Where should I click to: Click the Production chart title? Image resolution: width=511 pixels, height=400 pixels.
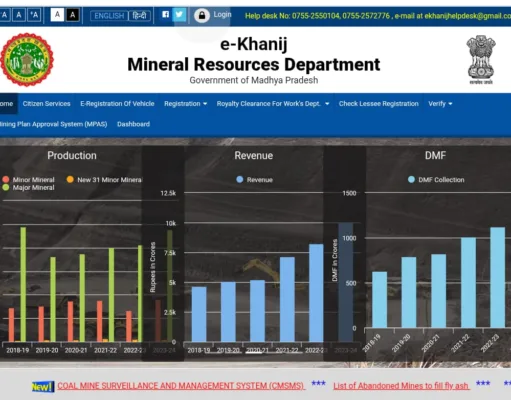click(x=72, y=155)
